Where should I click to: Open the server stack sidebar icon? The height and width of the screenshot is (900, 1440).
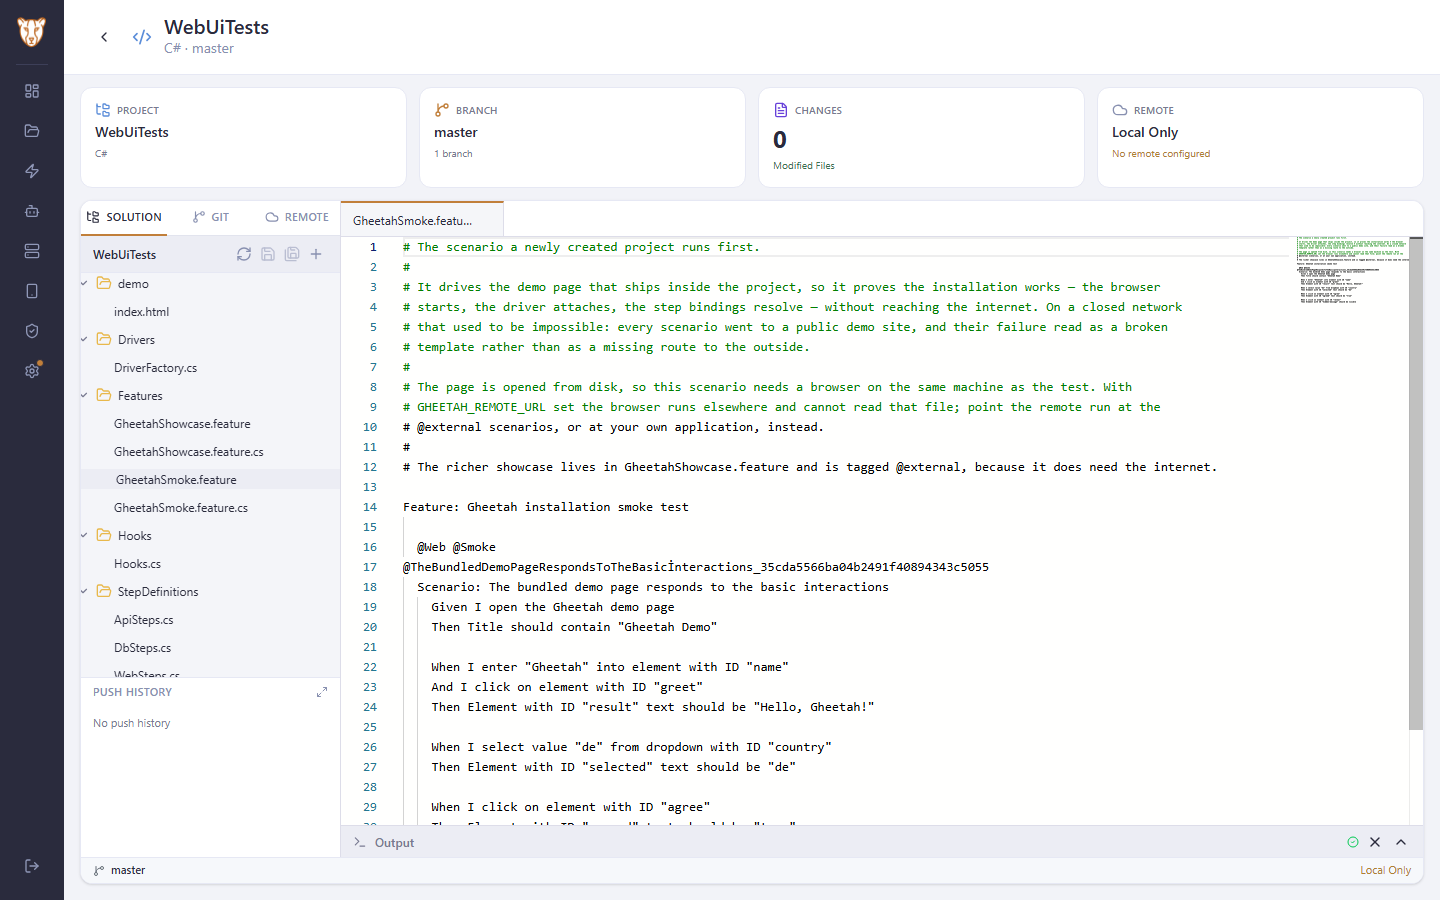tap(32, 251)
